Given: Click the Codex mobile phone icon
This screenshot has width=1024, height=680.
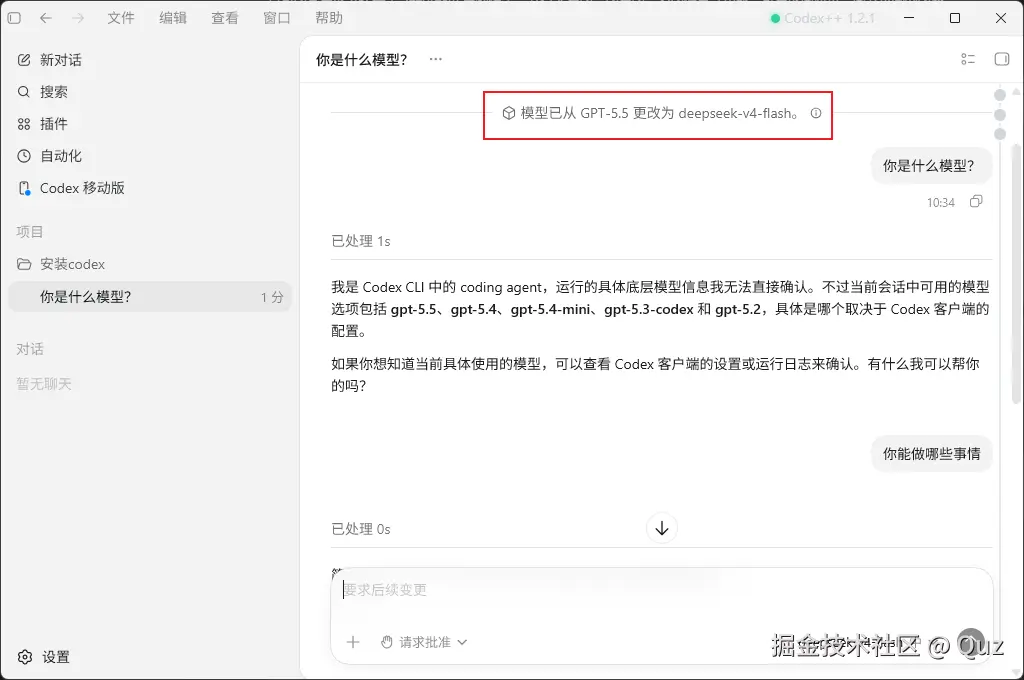Looking at the screenshot, I should (24, 188).
